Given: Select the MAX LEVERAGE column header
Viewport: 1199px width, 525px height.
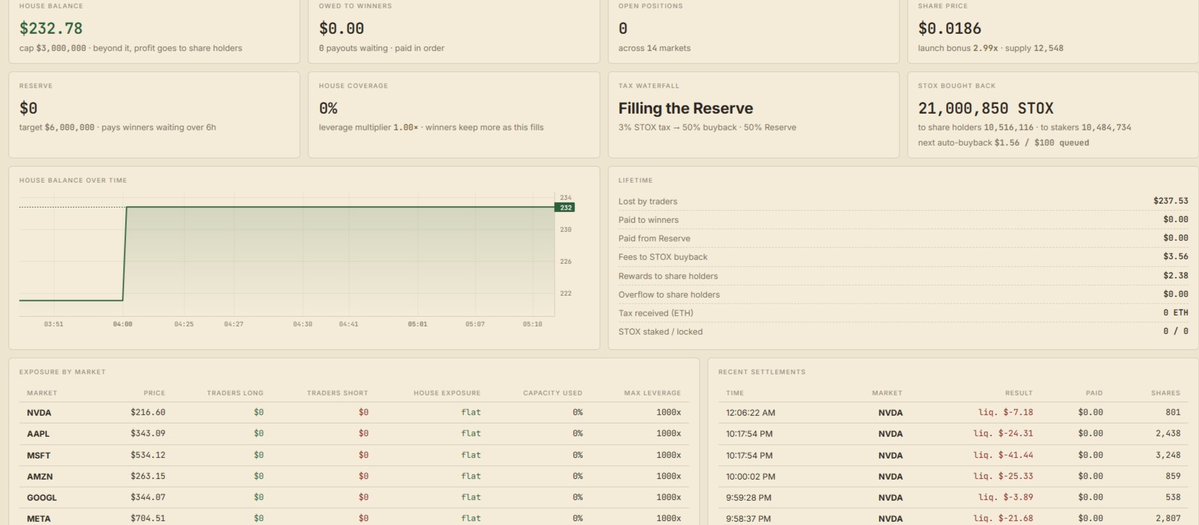Looking at the screenshot, I should point(651,393).
